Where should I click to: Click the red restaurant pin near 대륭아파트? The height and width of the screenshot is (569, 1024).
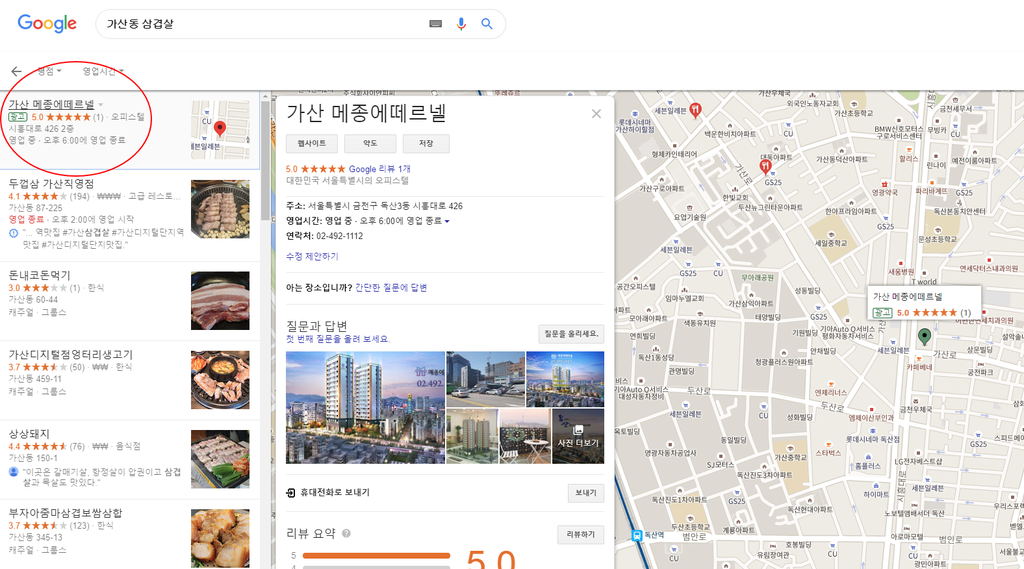[765, 167]
